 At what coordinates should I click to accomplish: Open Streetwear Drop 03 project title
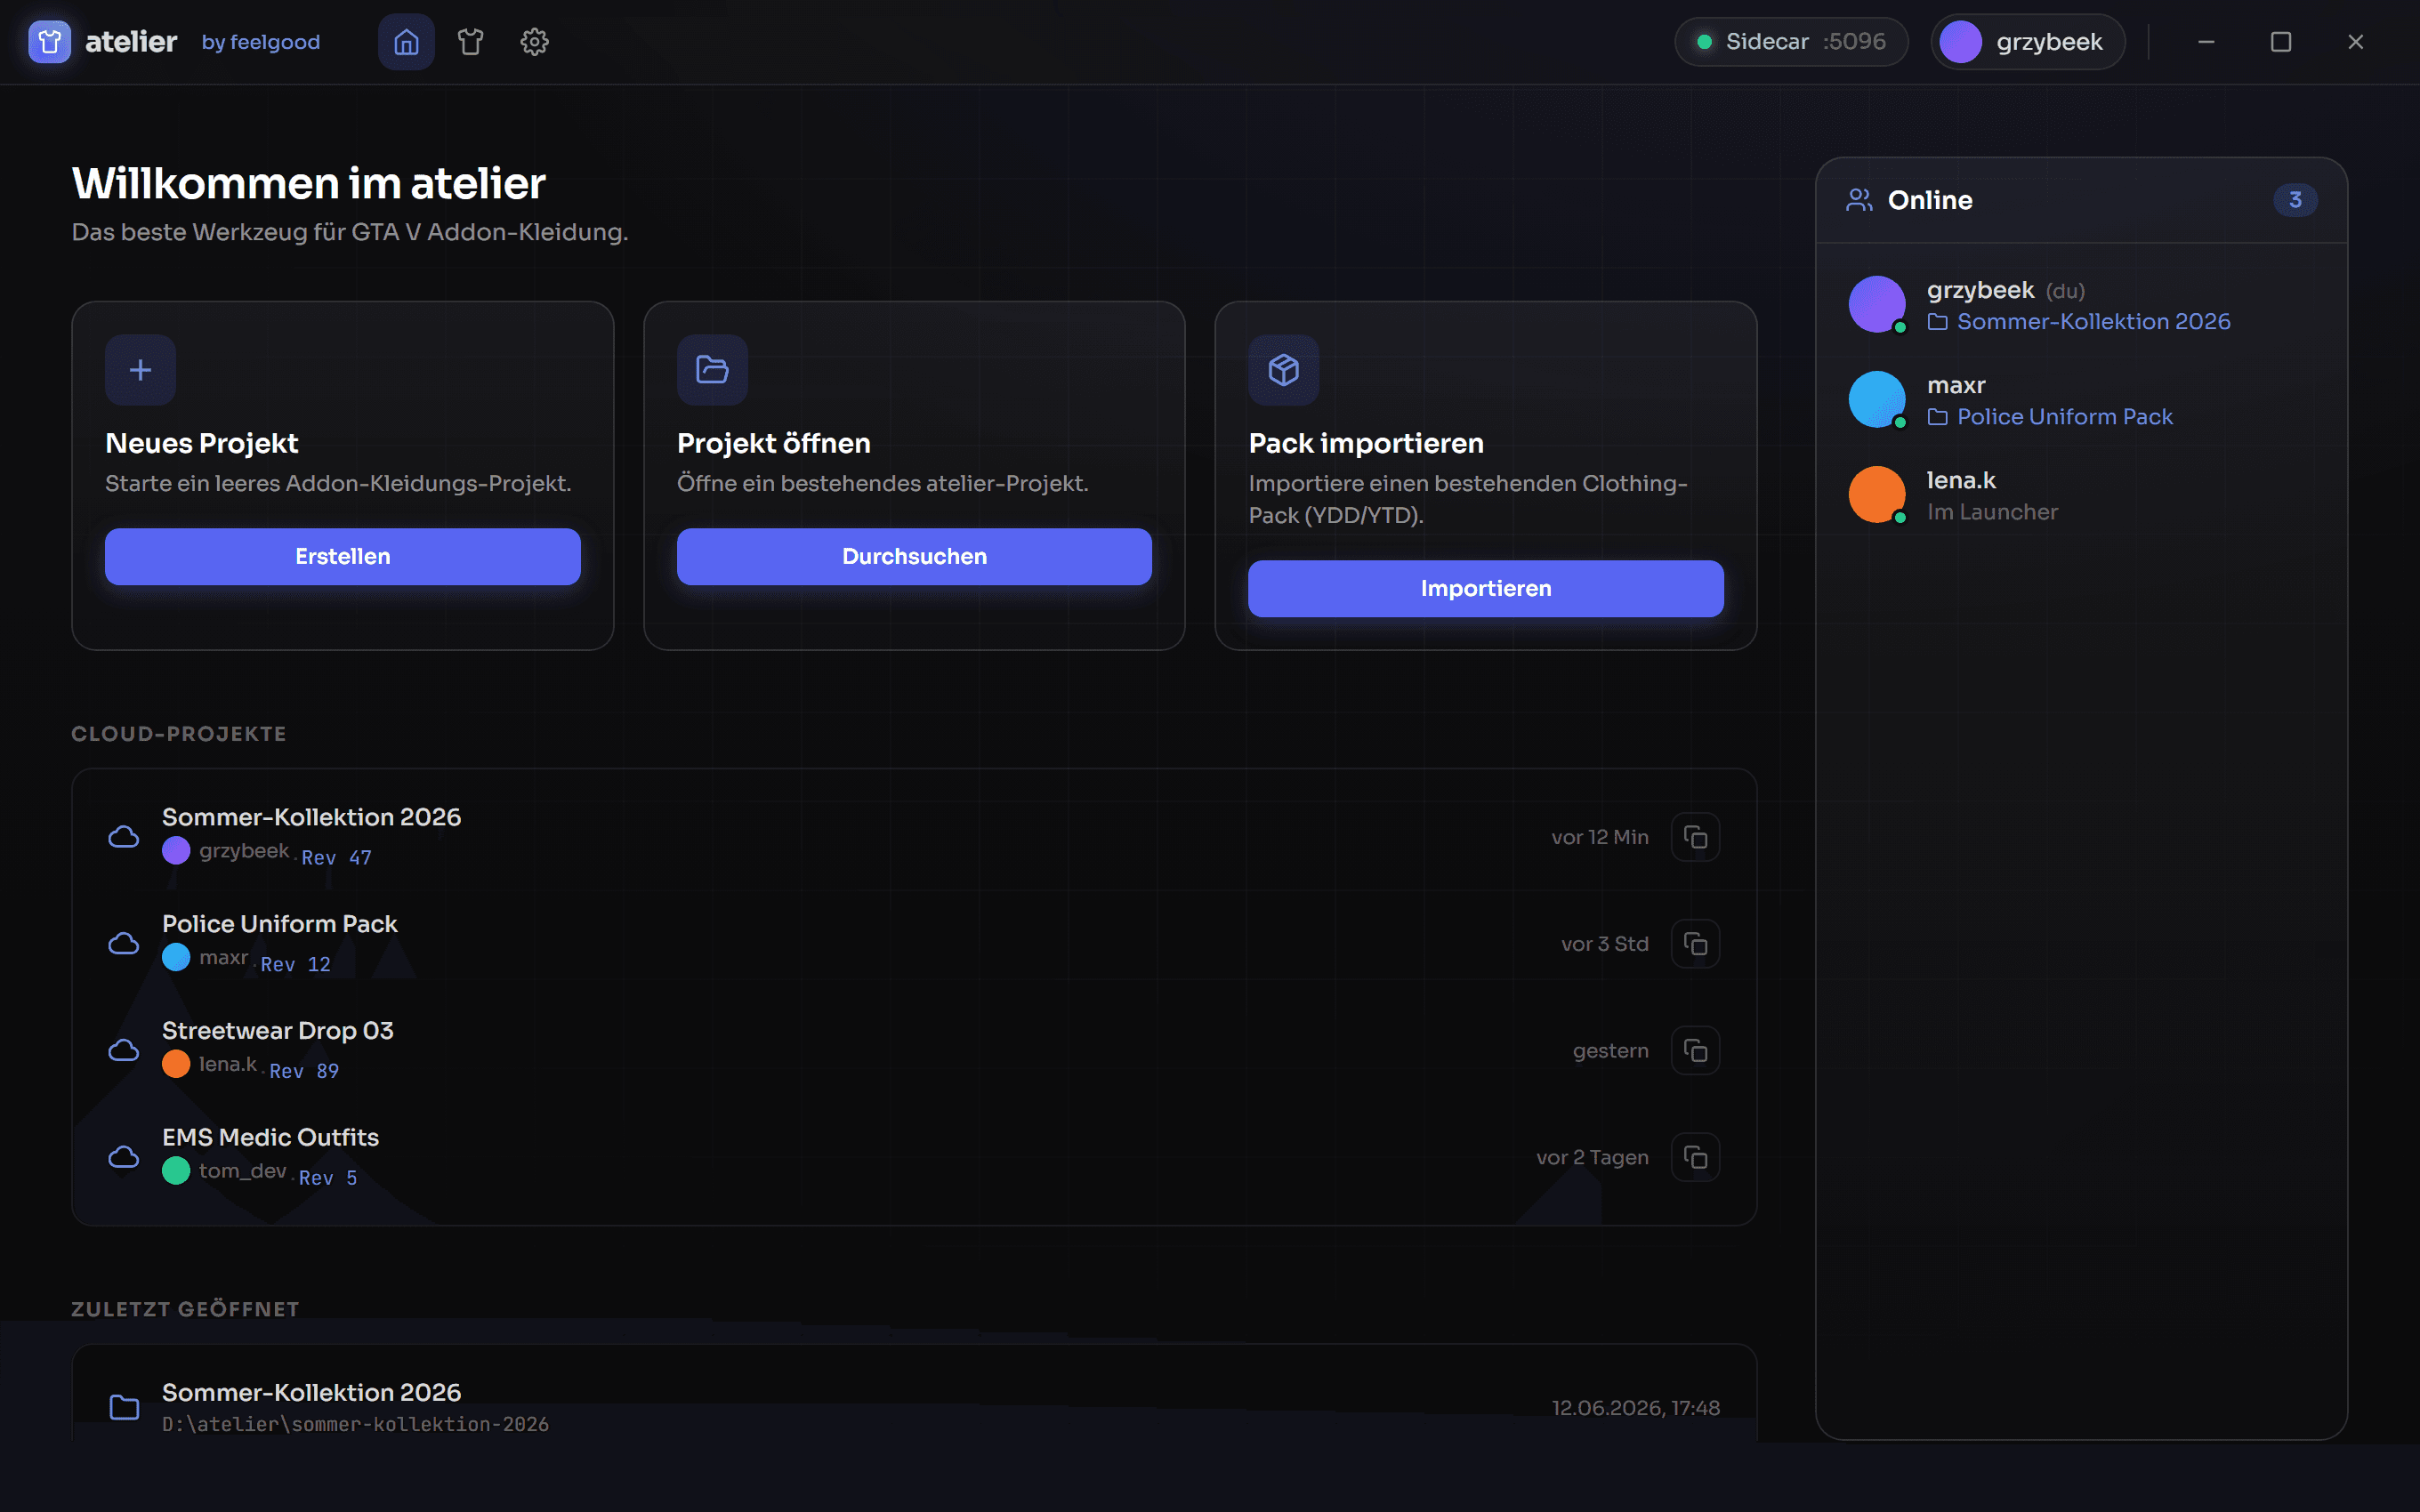coord(278,1030)
